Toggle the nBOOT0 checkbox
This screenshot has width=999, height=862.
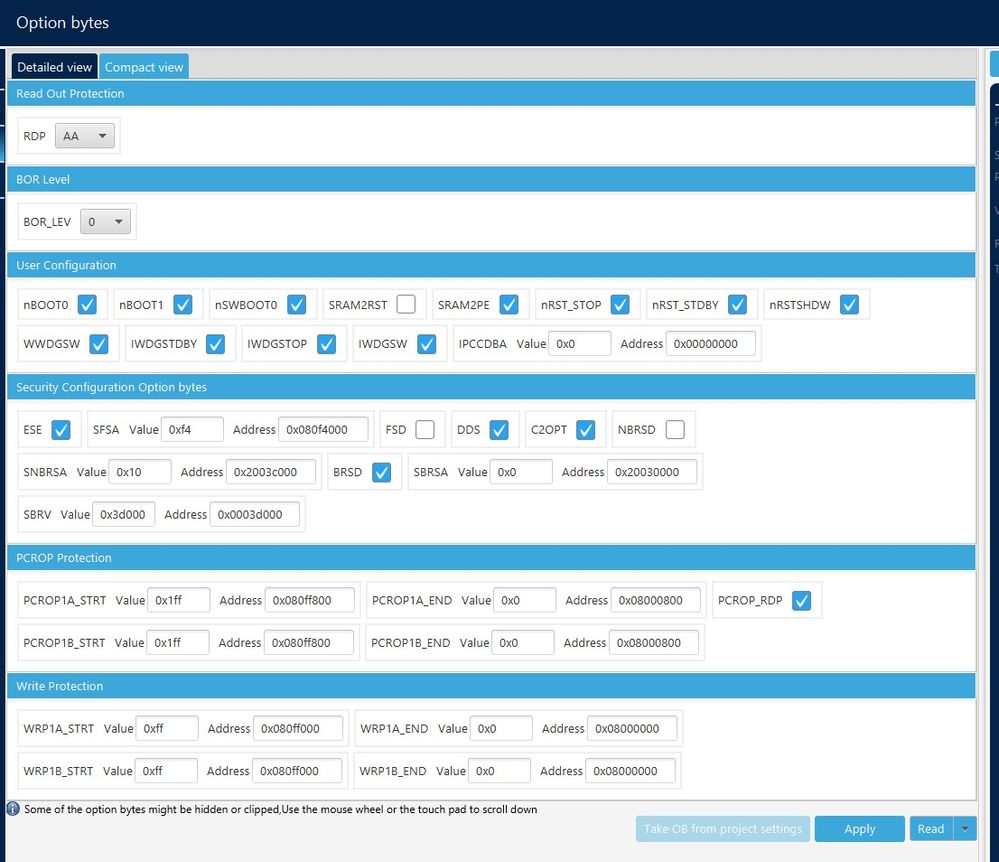(87, 305)
